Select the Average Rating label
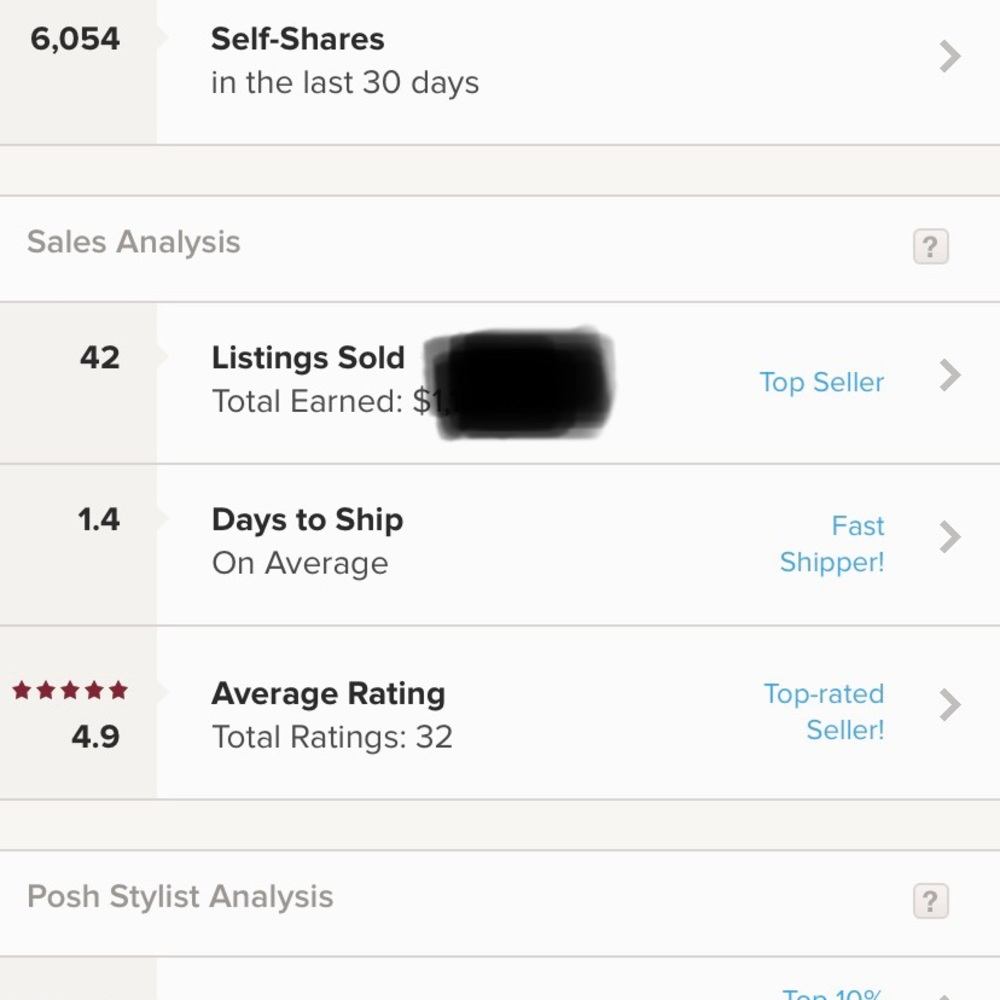Image resolution: width=1000 pixels, height=1000 pixels. 328,693
